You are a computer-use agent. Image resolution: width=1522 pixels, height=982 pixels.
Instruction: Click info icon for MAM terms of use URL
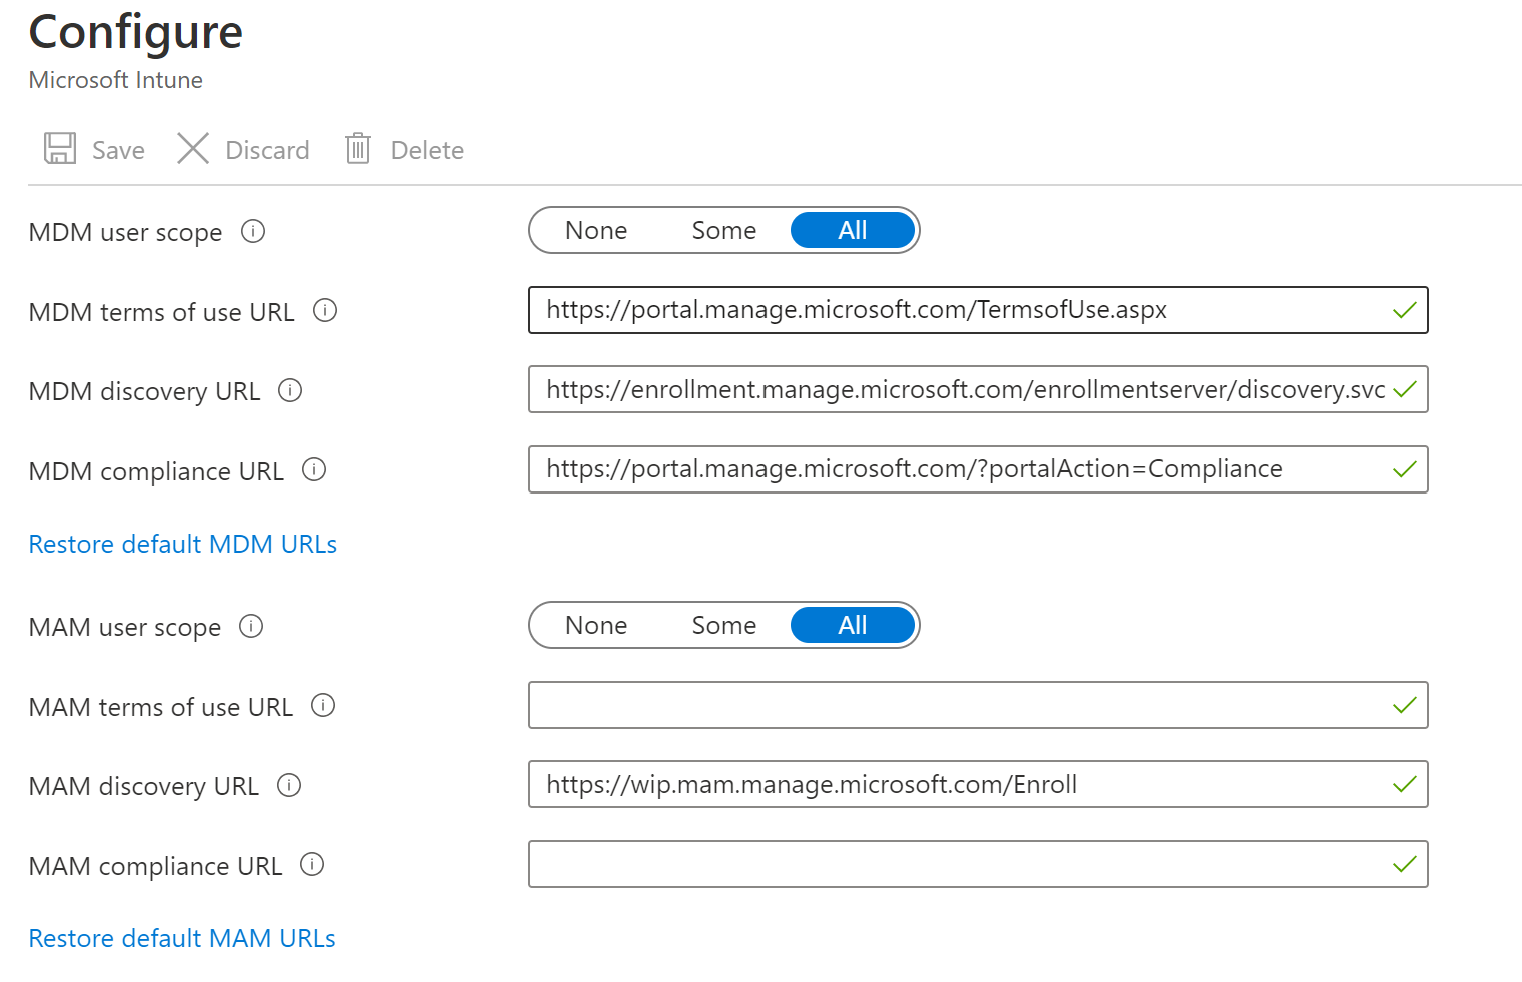[323, 706]
